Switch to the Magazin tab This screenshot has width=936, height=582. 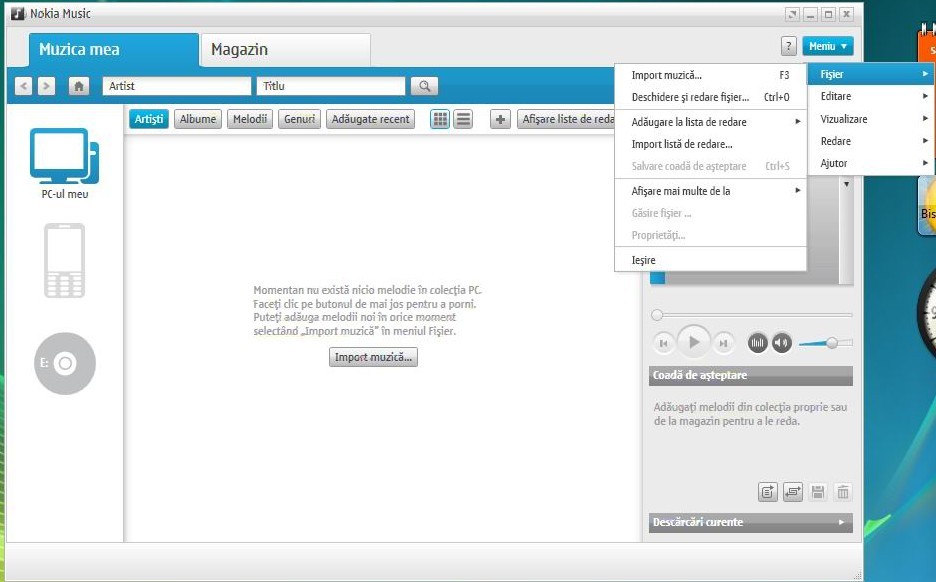(x=285, y=50)
